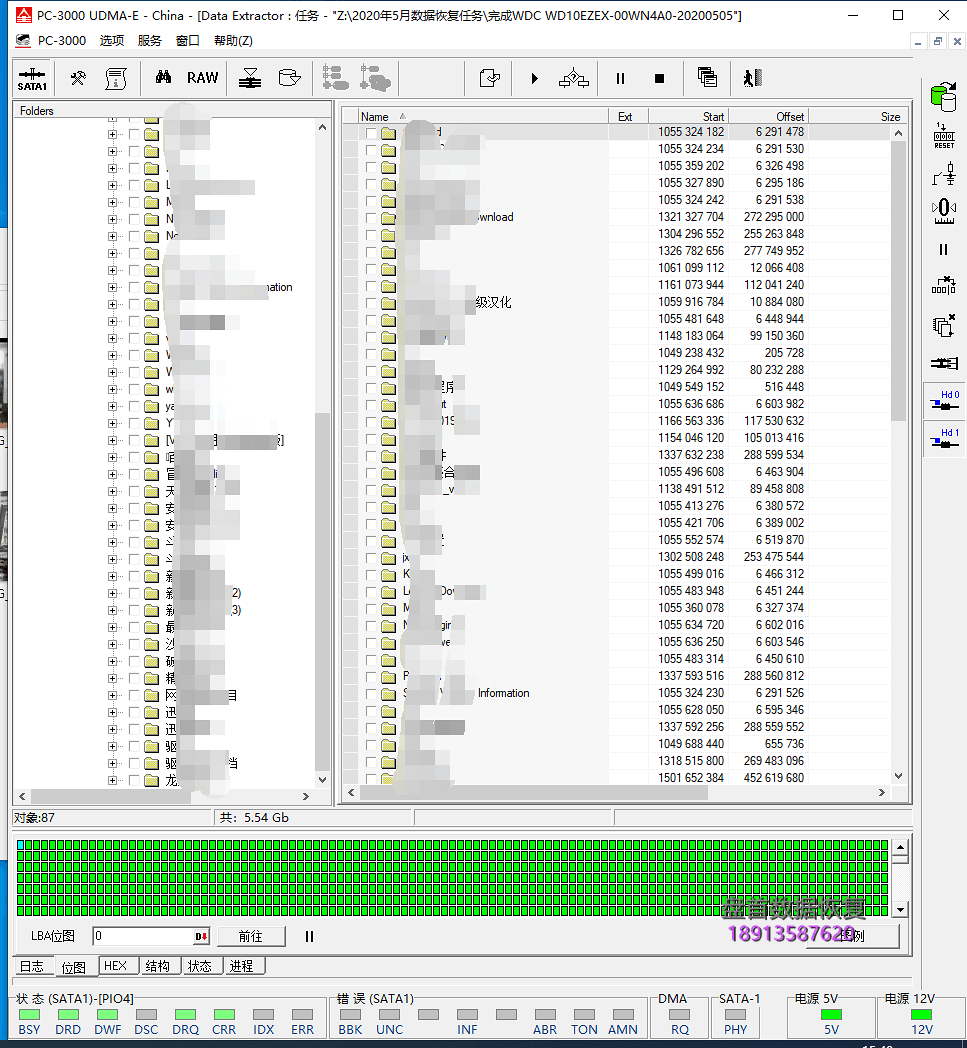967x1048 pixels.
Task: Click the scroll-shaped info document icon
Action: pos(116,79)
